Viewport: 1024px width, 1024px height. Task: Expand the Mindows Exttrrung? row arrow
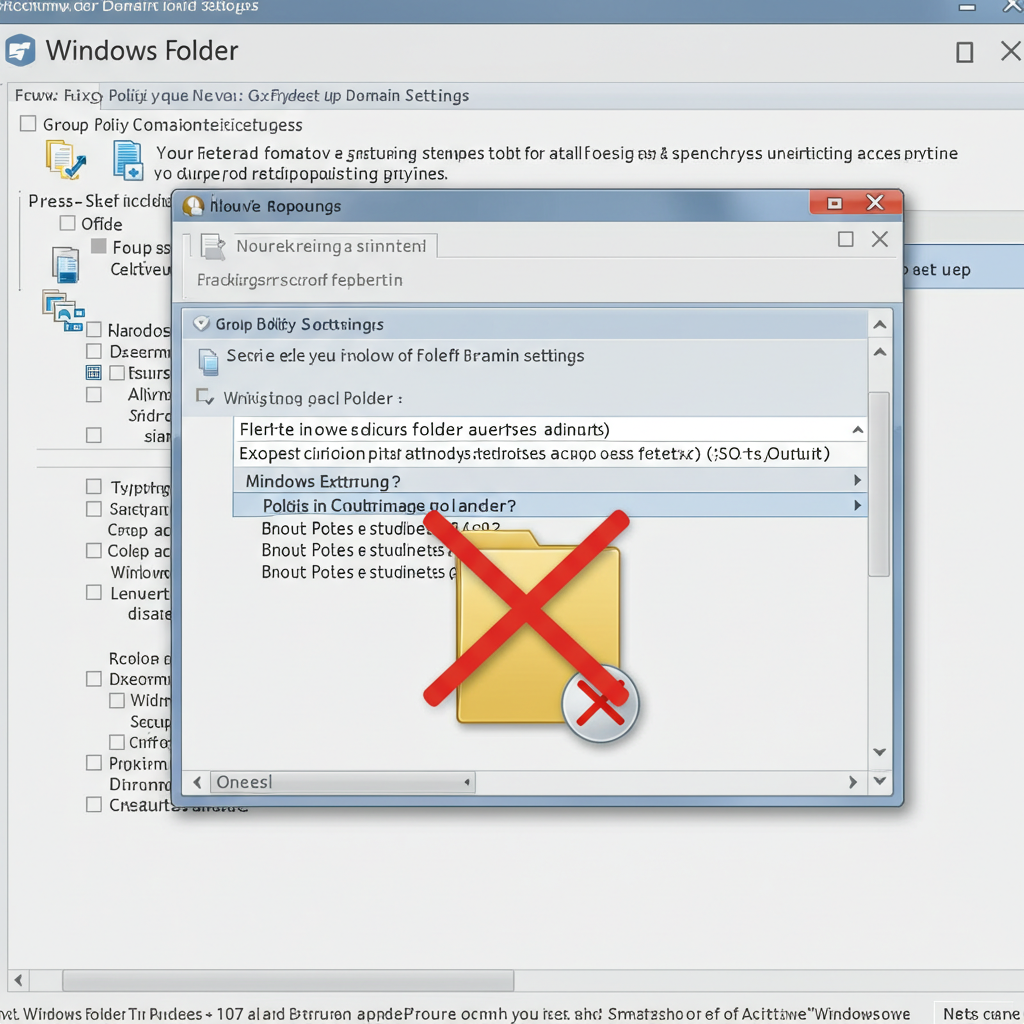tap(857, 481)
